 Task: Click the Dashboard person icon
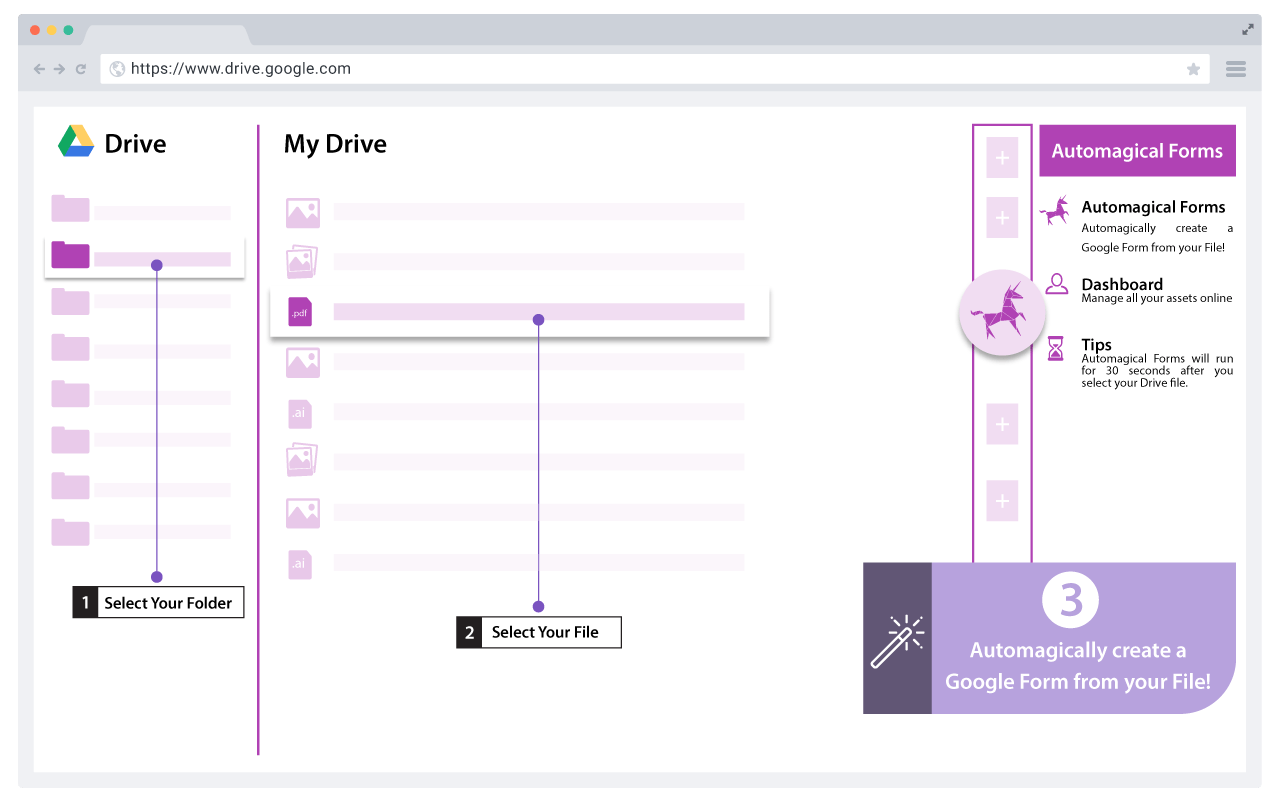[x=1056, y=284]
